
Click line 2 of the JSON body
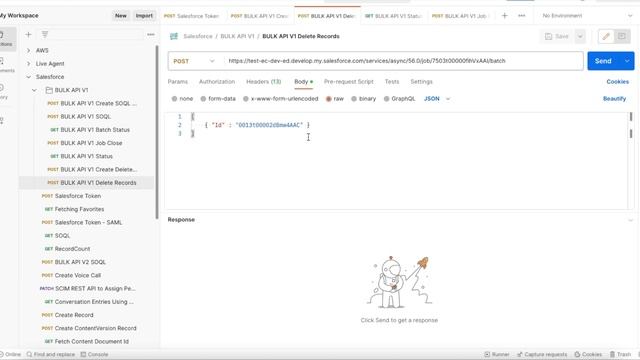[x=257, y=125]
